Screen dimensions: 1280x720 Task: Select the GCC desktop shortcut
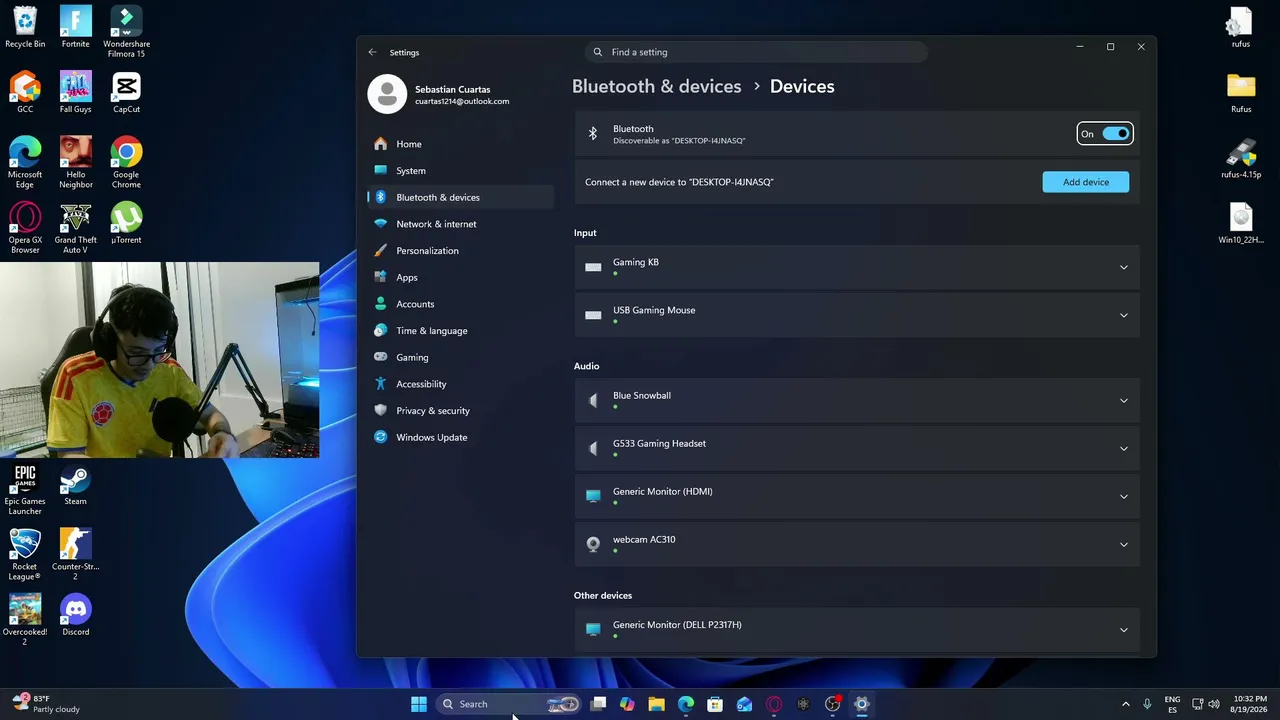(x=25, y=93)
